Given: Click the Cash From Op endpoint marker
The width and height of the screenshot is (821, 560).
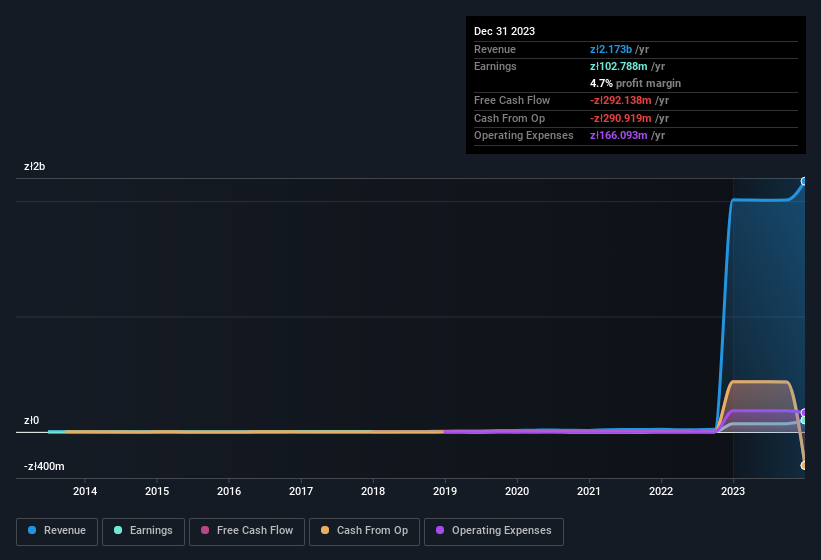Looking at the screenshot, I should pos(804,465).
